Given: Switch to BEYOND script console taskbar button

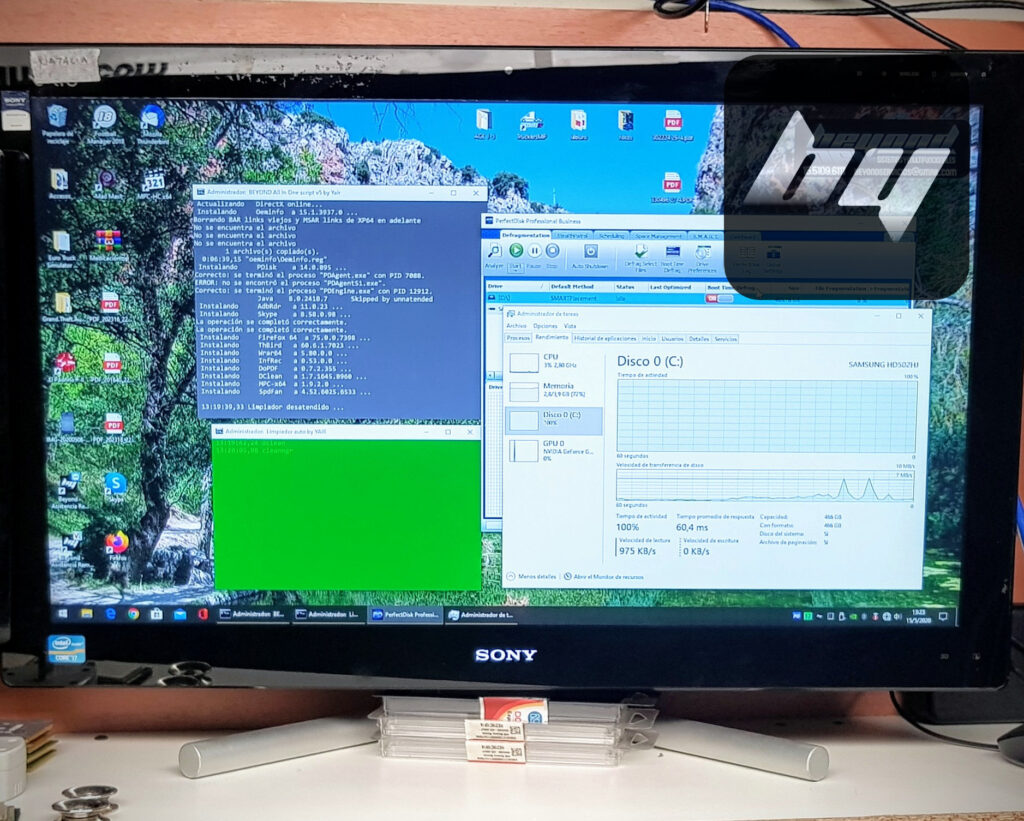Looking at the screenshot, I should [252, 614].
